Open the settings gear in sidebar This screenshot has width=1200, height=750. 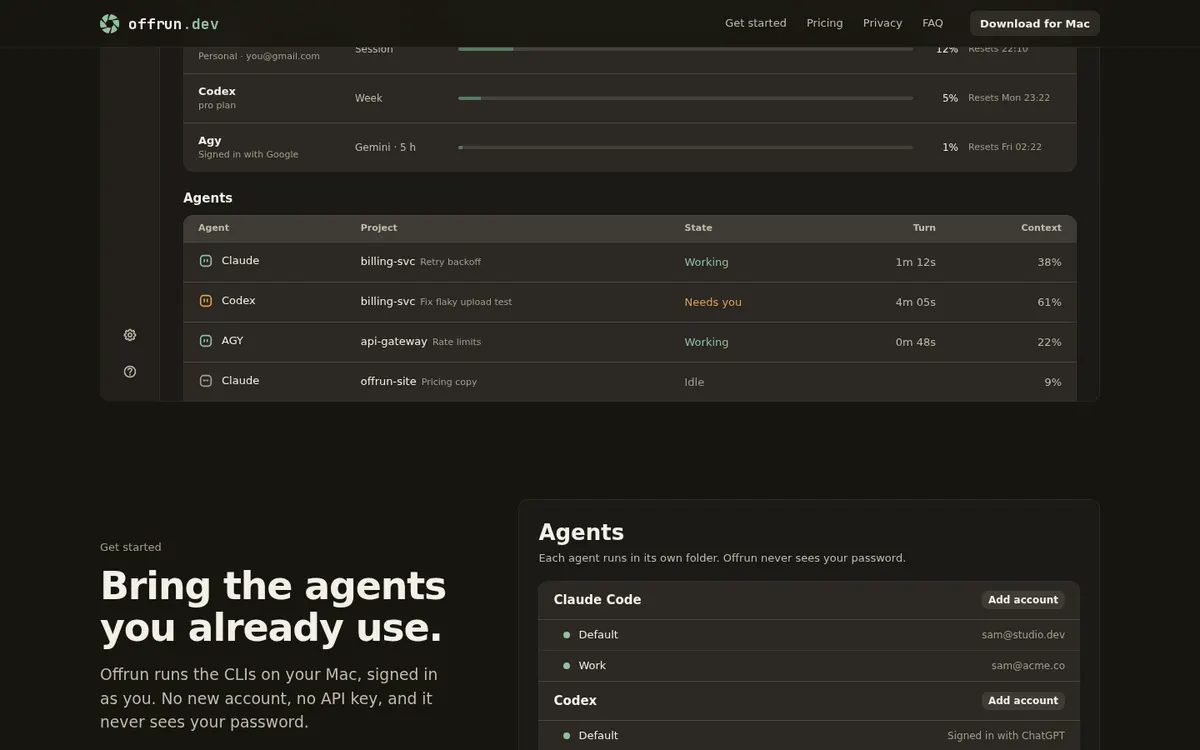tap(130, 335)
